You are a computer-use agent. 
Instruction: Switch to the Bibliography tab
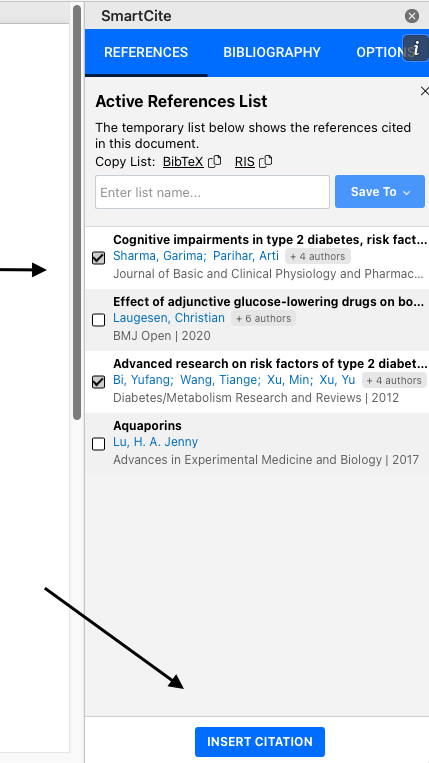tap(272, 53)
